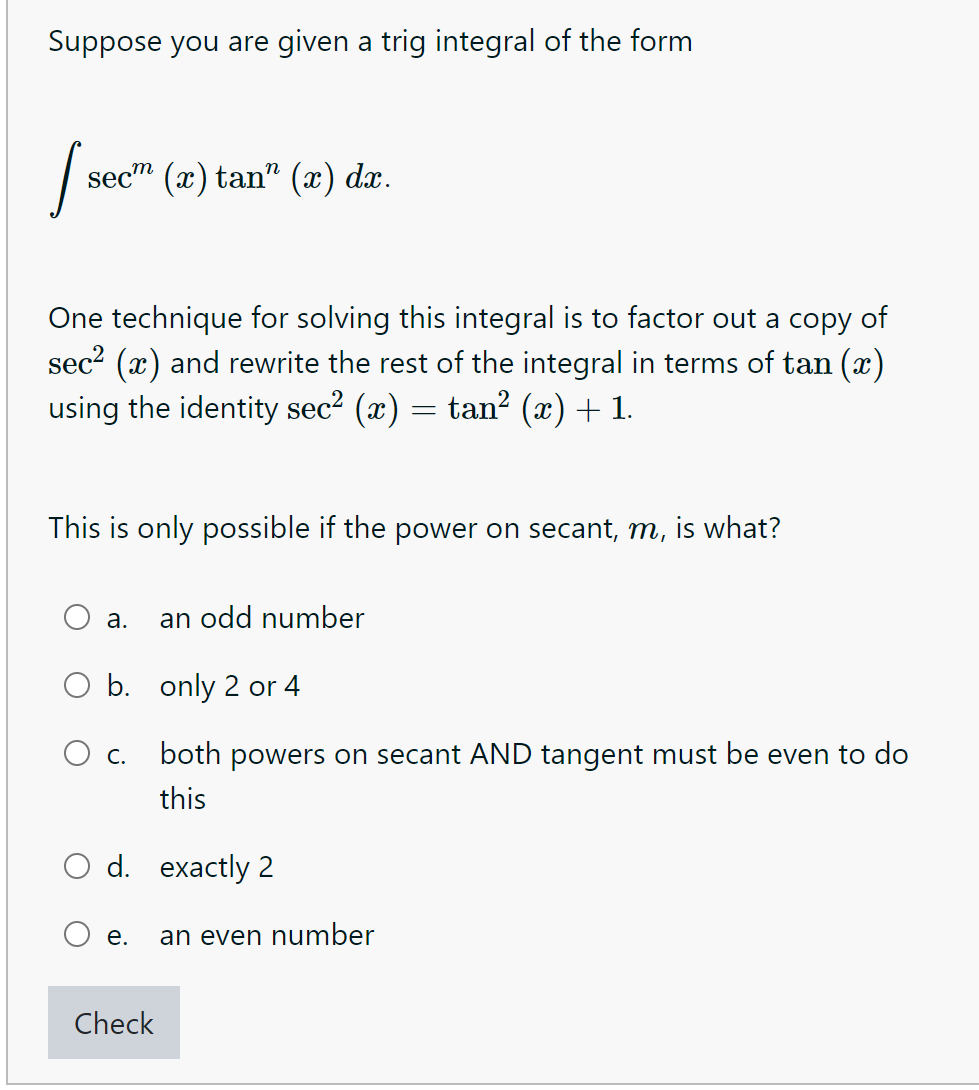
Task: Click the answer label 'only 2 or 4'
Action: (x=229, y=685)
